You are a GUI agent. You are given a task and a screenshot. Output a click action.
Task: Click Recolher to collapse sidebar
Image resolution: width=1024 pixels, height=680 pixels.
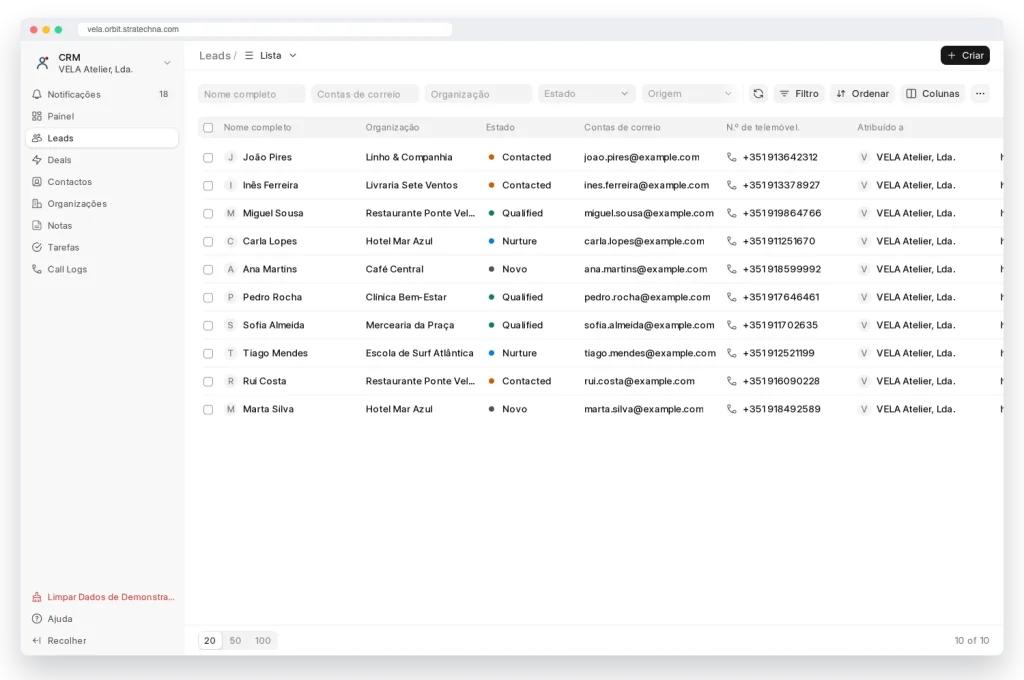(x=101, y=641)
